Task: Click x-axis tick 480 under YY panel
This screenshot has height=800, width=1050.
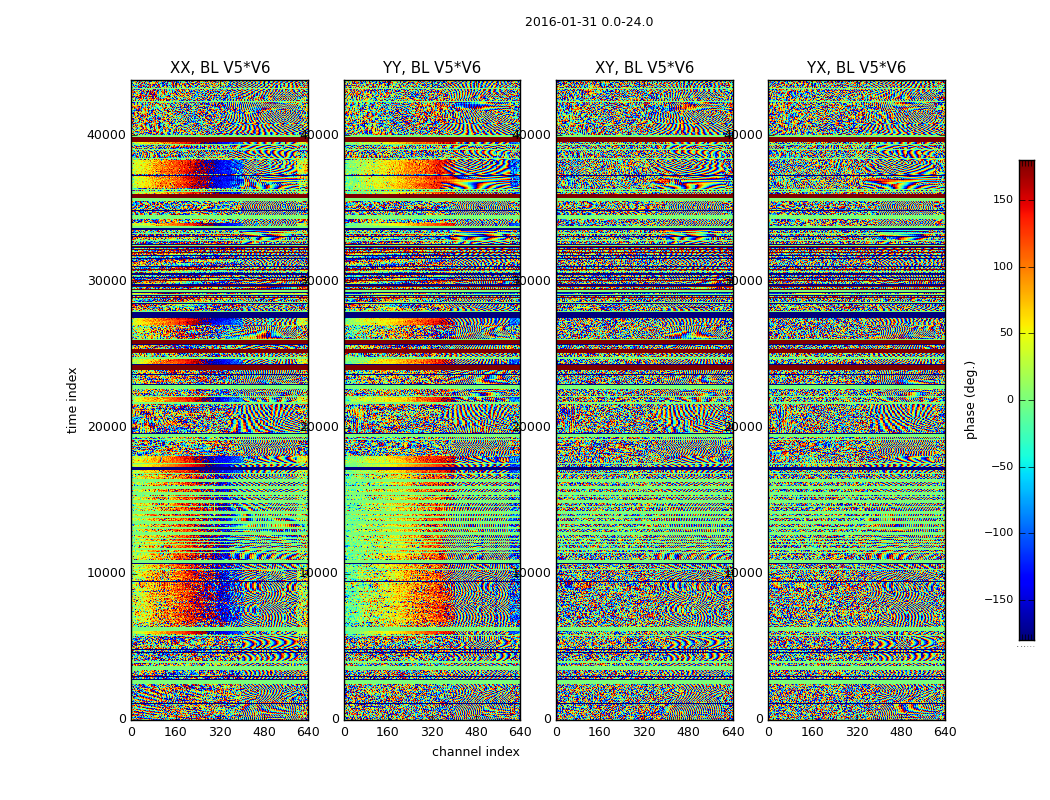Action: 476,732
